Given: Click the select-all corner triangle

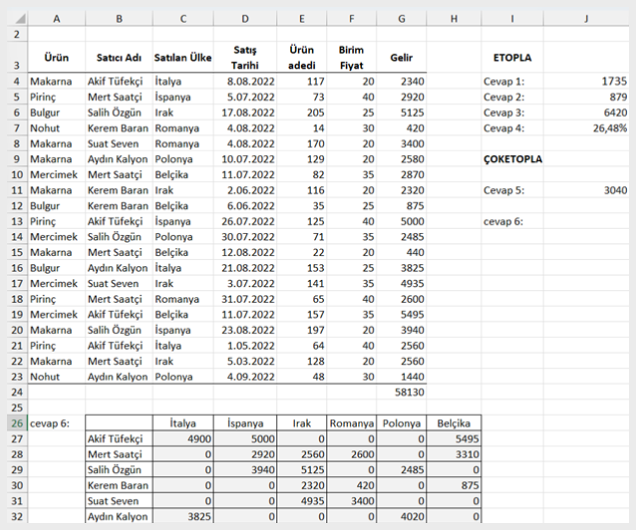Looking at the screenshot, I should (19, 19).
